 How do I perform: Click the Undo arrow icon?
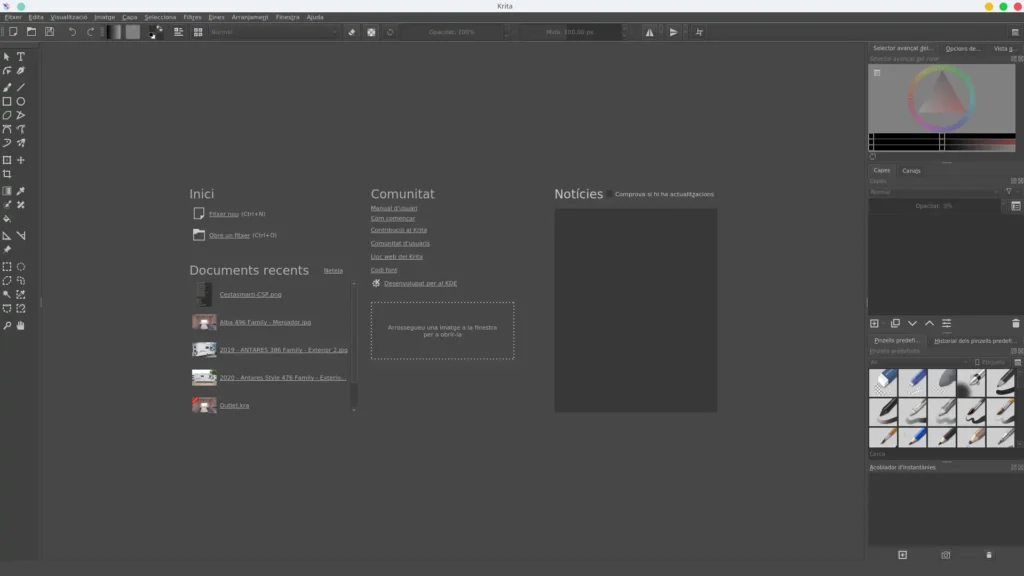pyautogui.click(x=72, y=31)
